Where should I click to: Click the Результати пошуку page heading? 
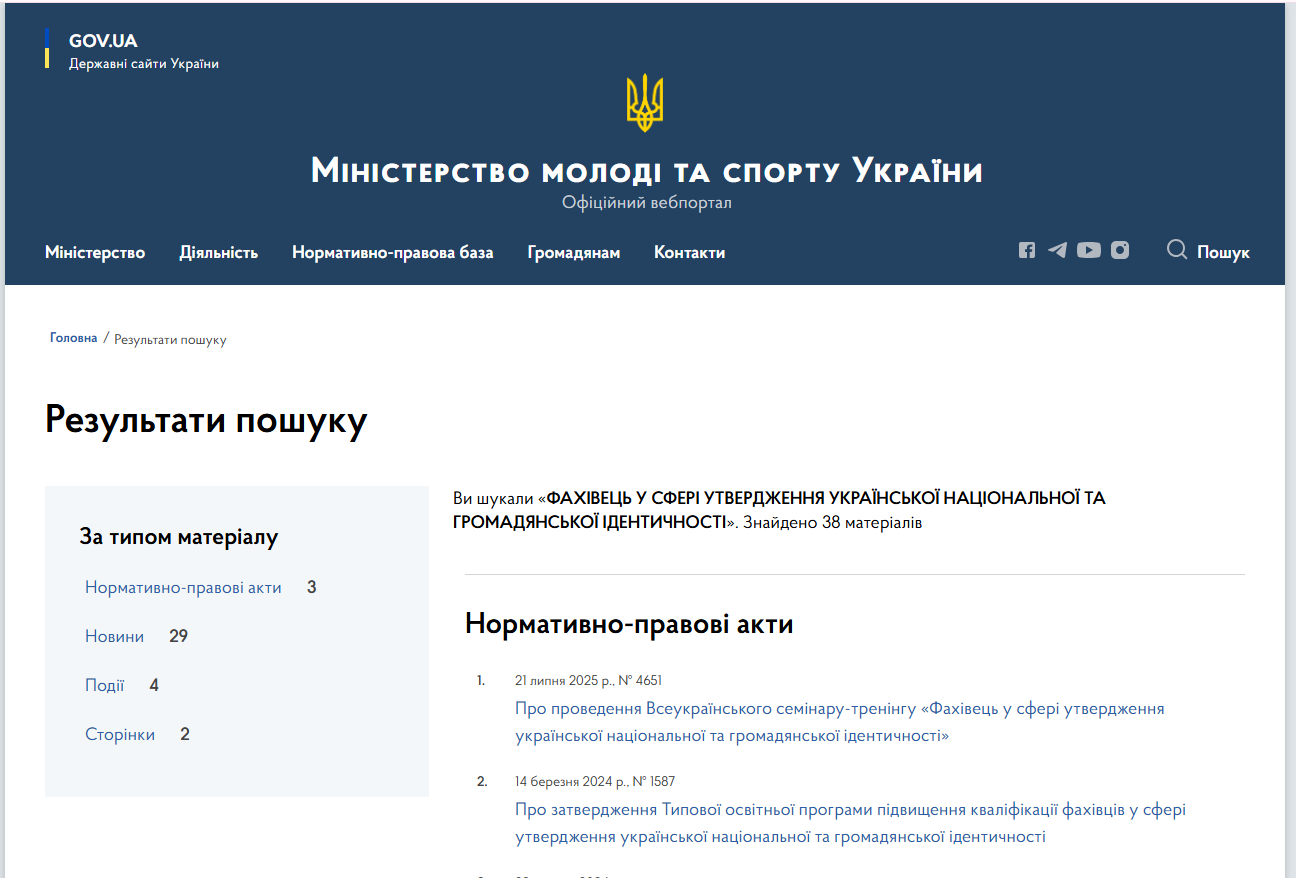206,420
